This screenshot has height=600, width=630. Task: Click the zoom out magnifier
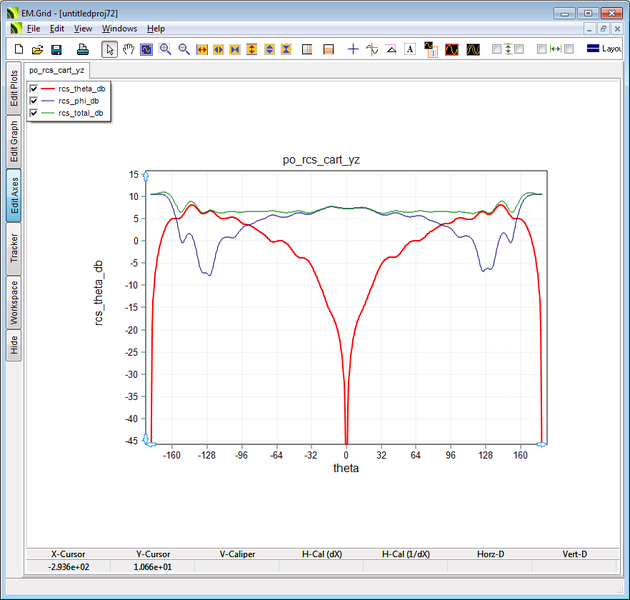coord(184,49)
